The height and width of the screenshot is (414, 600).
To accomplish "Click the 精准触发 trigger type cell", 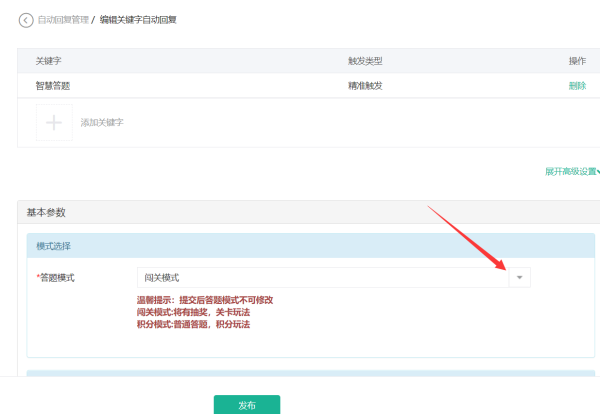I will [x=365, y=86].
